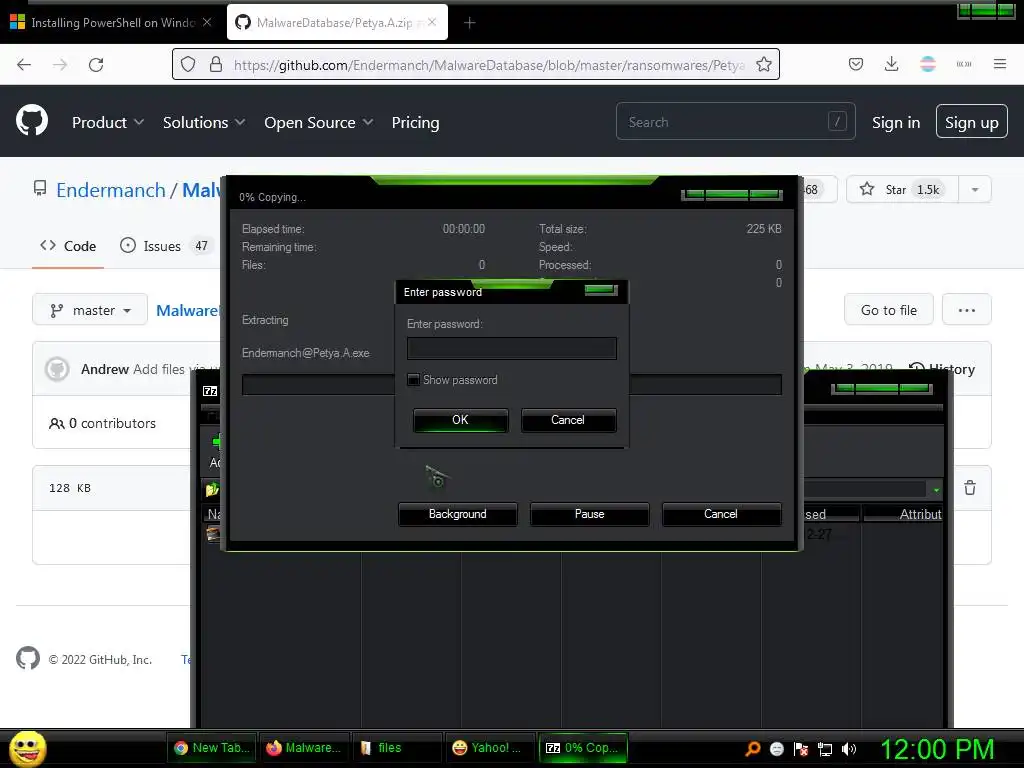Viewport: 1024px width, 768px height.
Task: Click the Andrew author link
Action: 104,369
